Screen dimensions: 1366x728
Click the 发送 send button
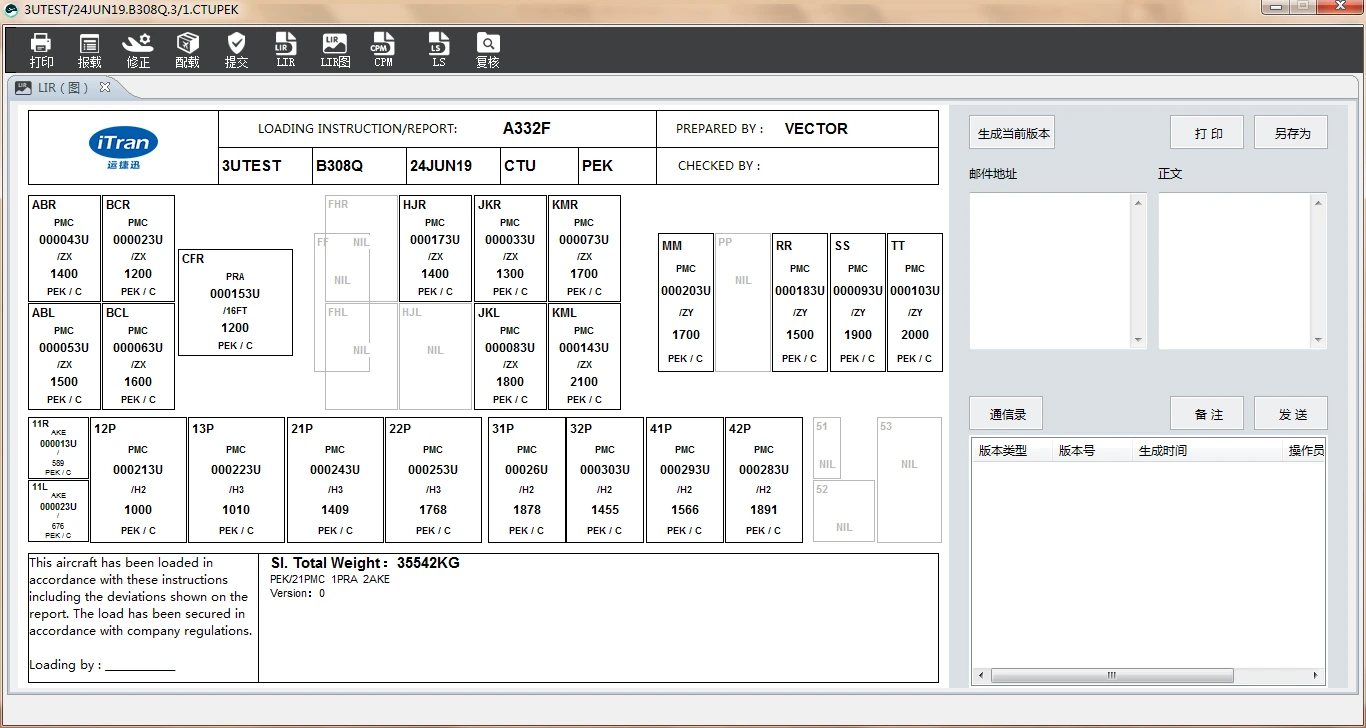point(1290,412)
